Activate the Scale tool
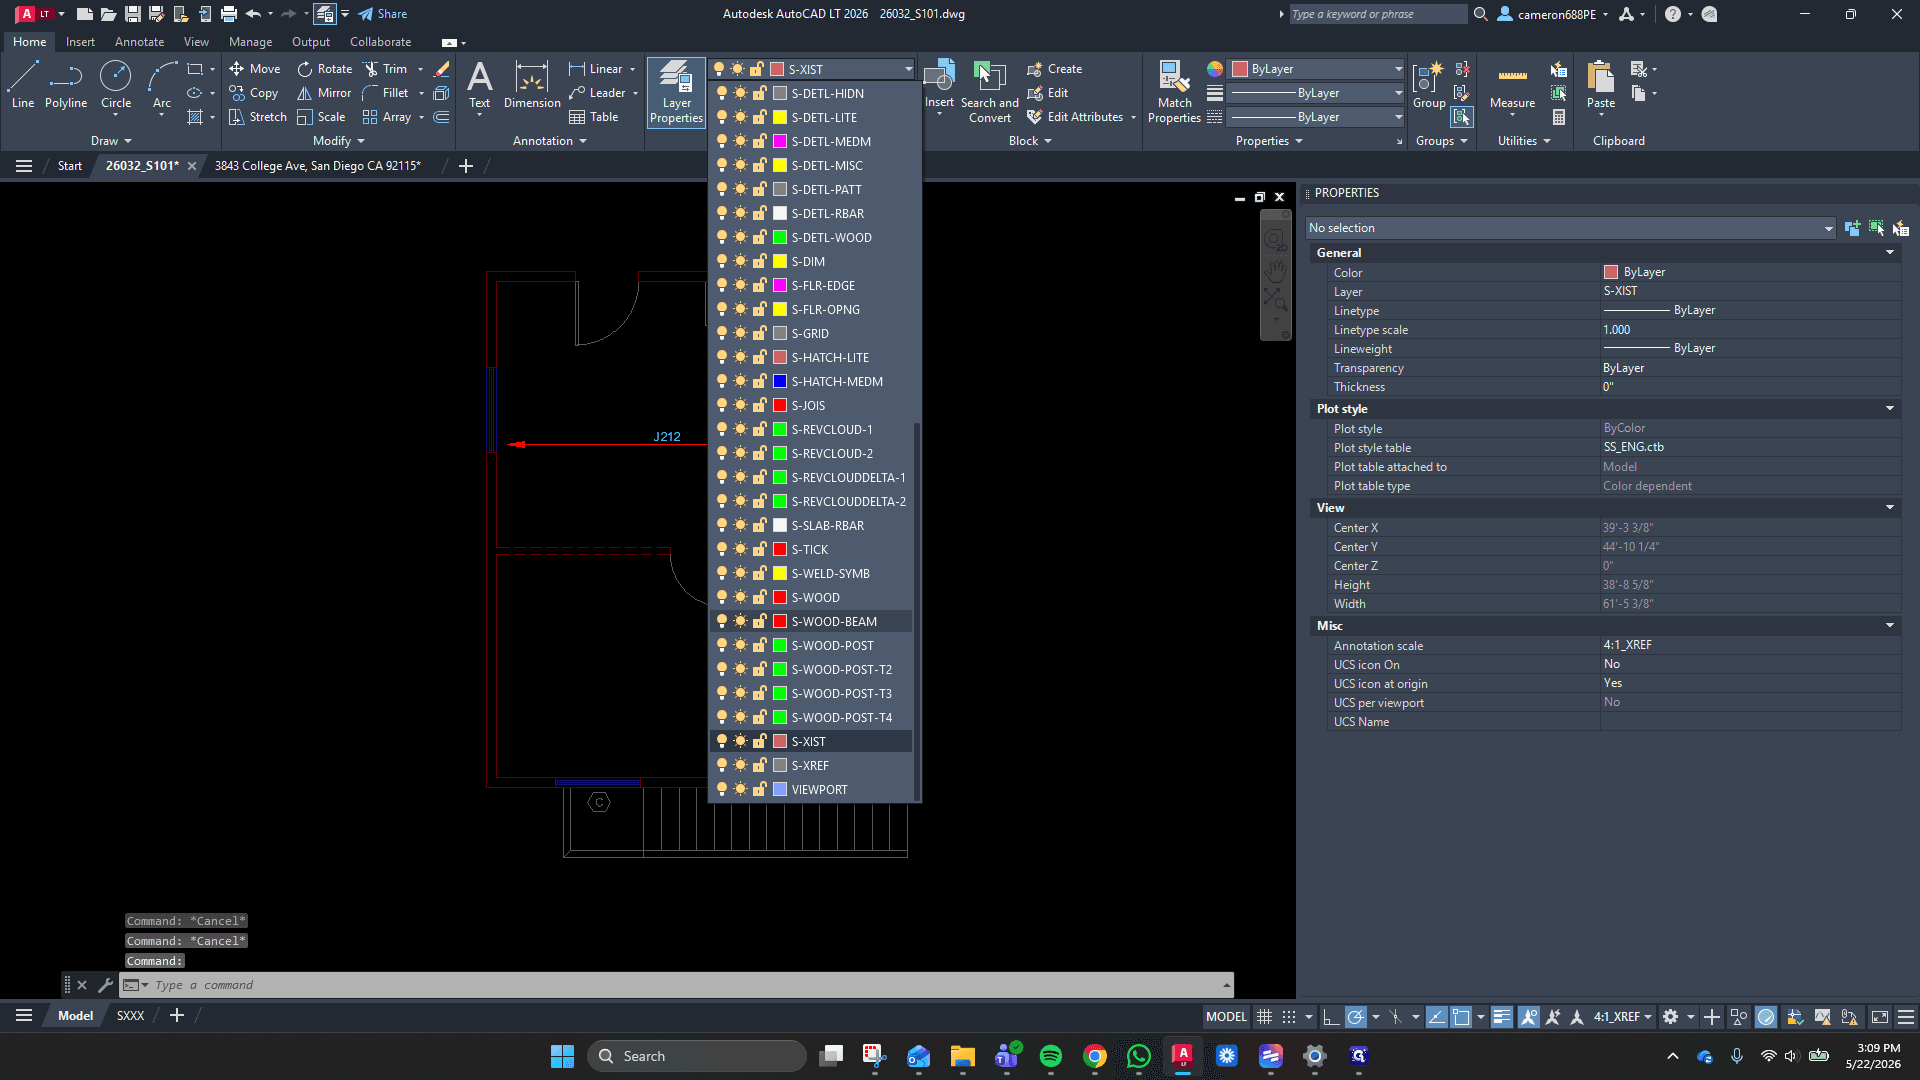The image size is (1920, 1080). click(x=321, y=117)
